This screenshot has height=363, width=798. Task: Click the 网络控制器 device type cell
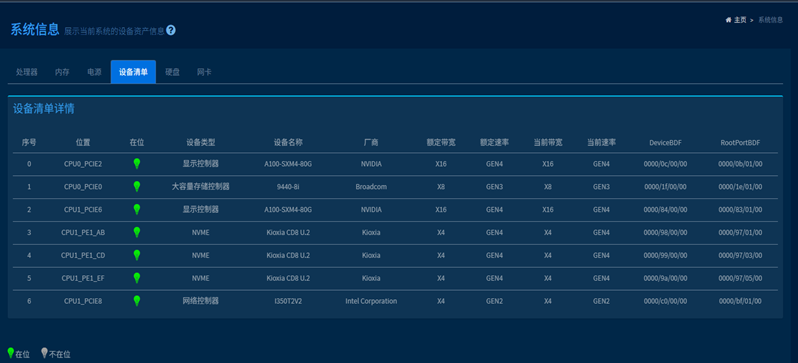[x=201, y=301]
